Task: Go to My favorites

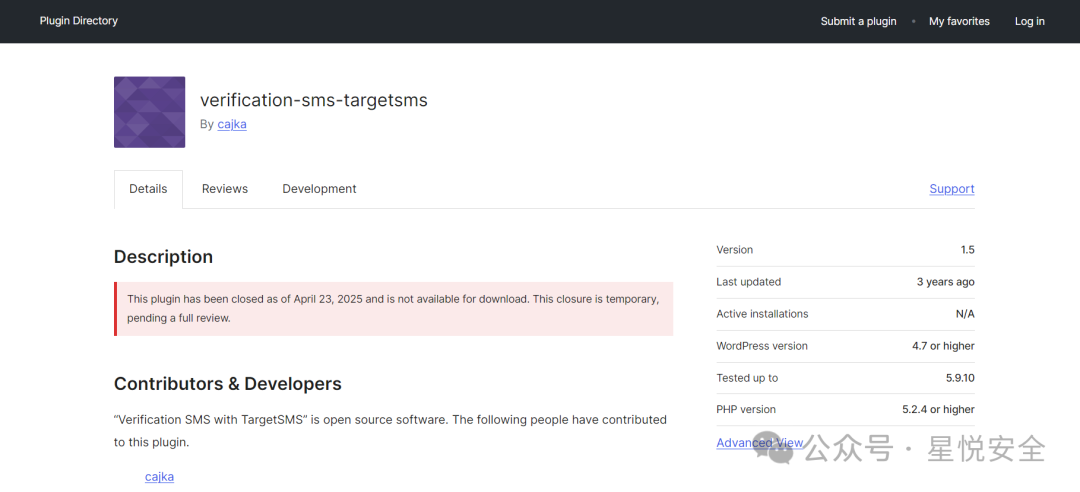Action: pyautogui.click(x=959, y=21)
